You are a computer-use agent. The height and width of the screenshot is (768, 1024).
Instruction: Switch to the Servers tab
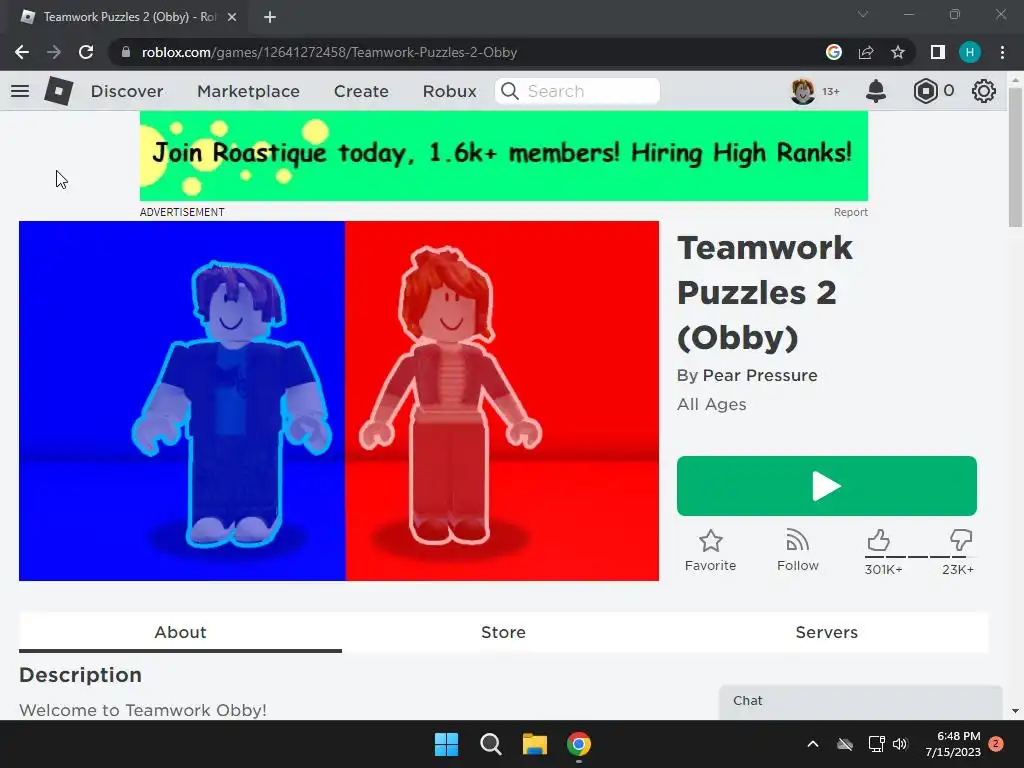tap(826, 632)
